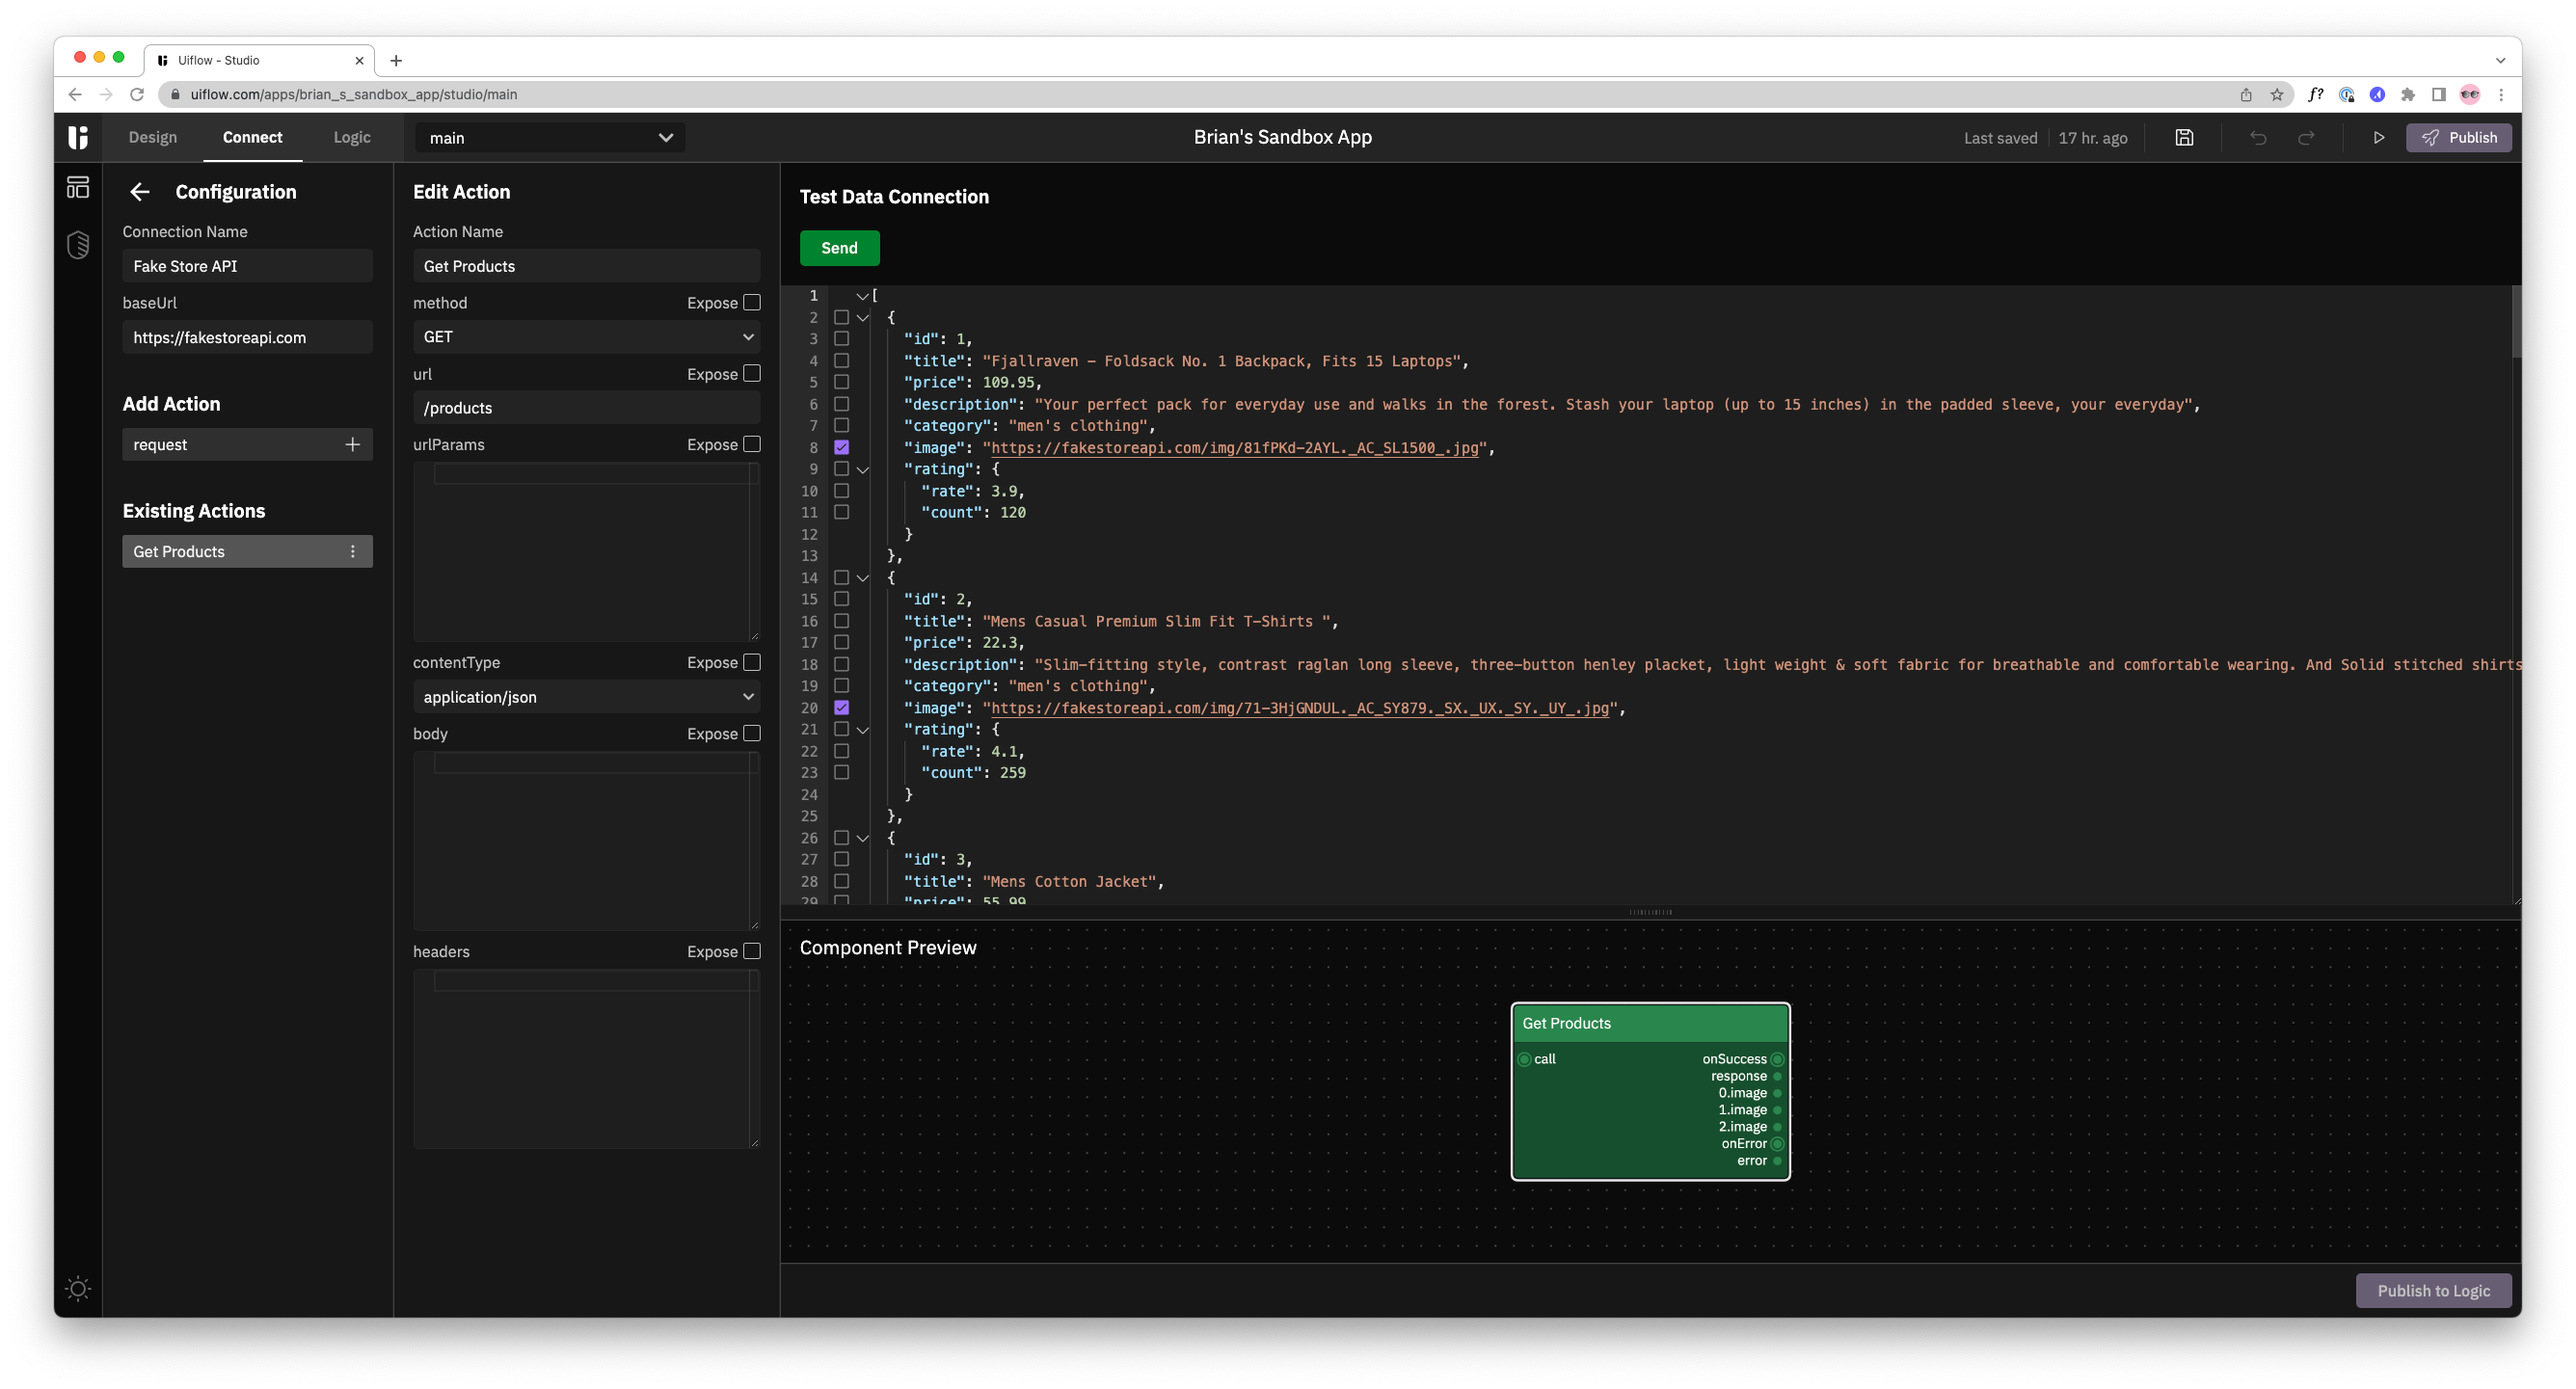Screen dimensions: 2576x1389
Task: Enable Expose for body
Action: point(752,733)
